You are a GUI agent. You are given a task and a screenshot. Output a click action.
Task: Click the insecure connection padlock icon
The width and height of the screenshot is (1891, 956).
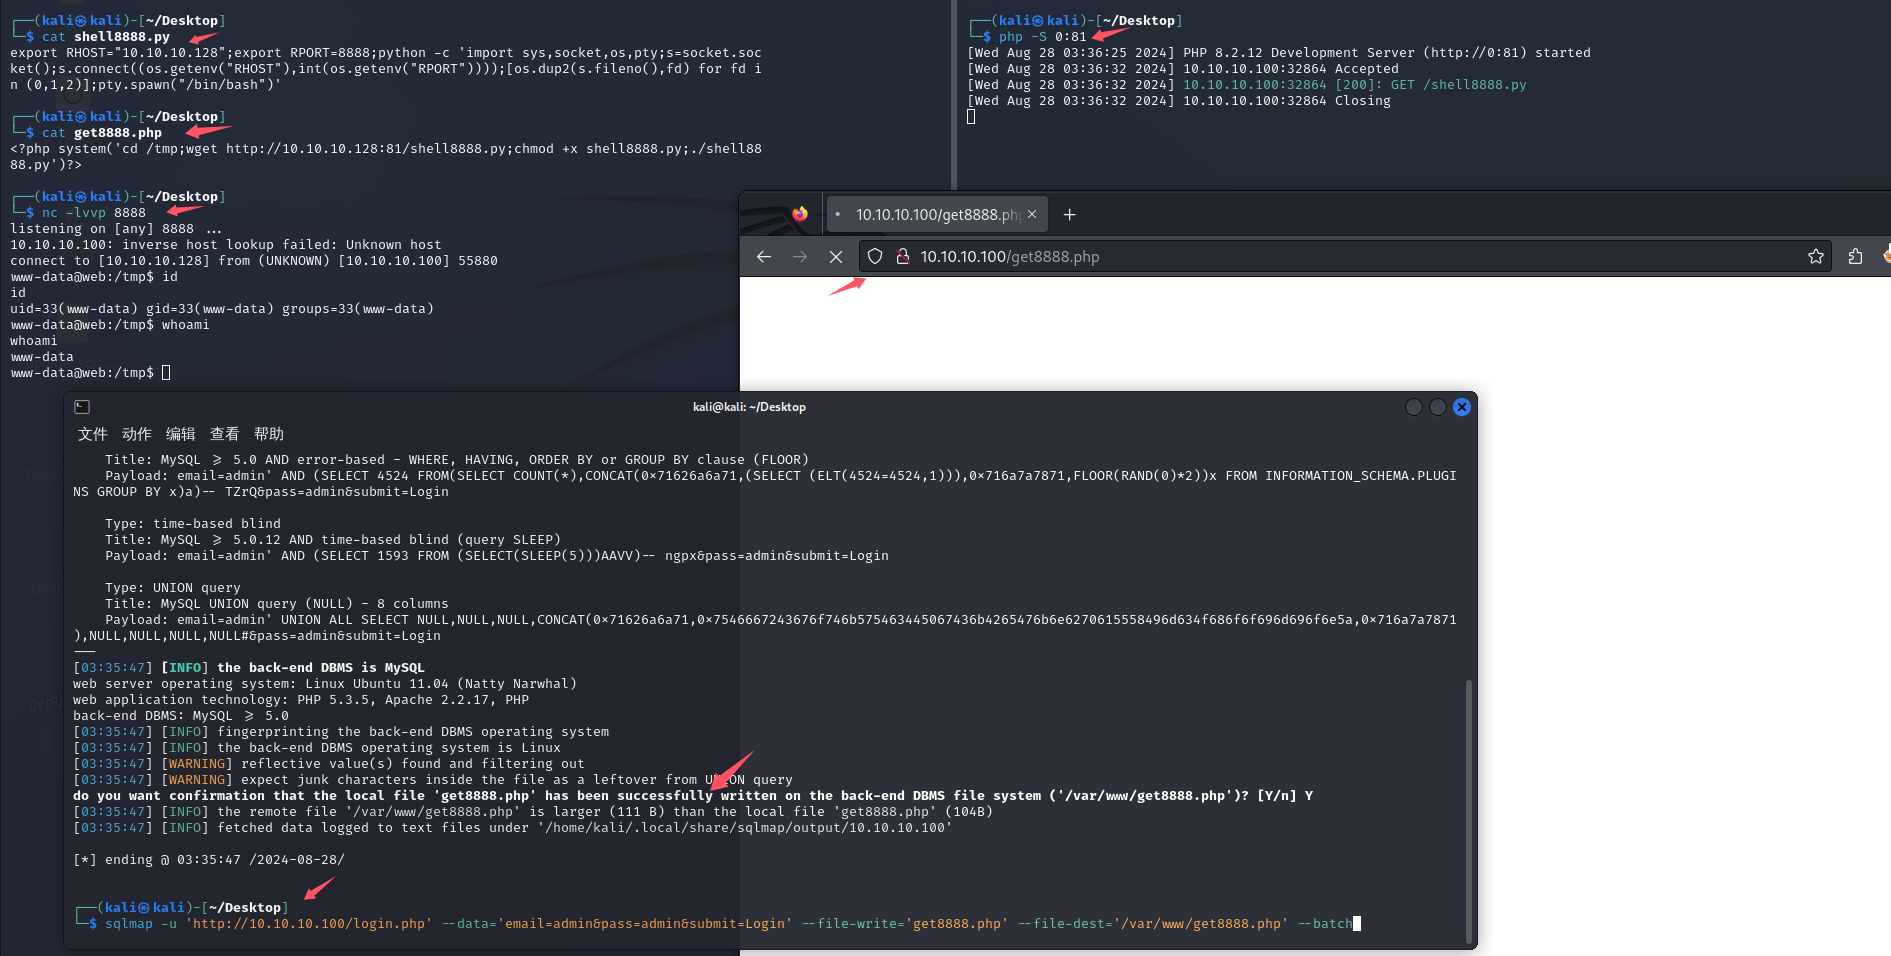(x=902, y=256)
